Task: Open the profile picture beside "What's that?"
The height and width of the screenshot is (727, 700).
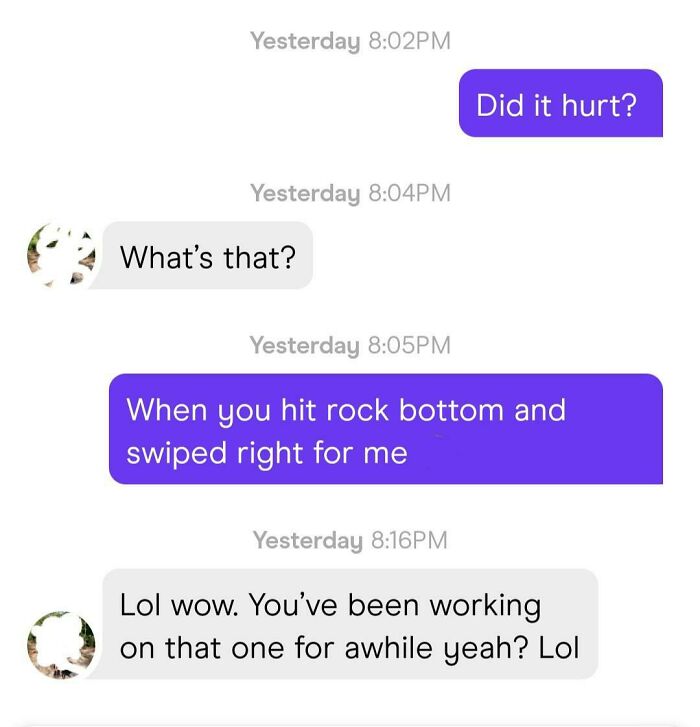Action: [x=61, y=255]
